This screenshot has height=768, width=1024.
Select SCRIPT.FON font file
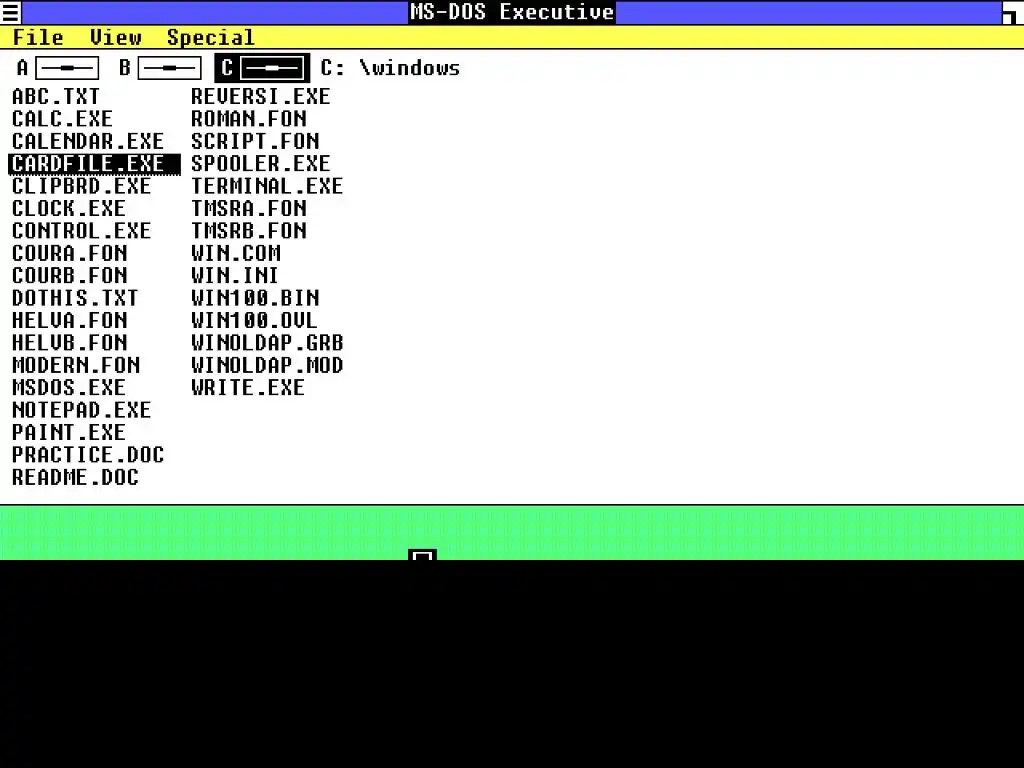tap(255, 141)
